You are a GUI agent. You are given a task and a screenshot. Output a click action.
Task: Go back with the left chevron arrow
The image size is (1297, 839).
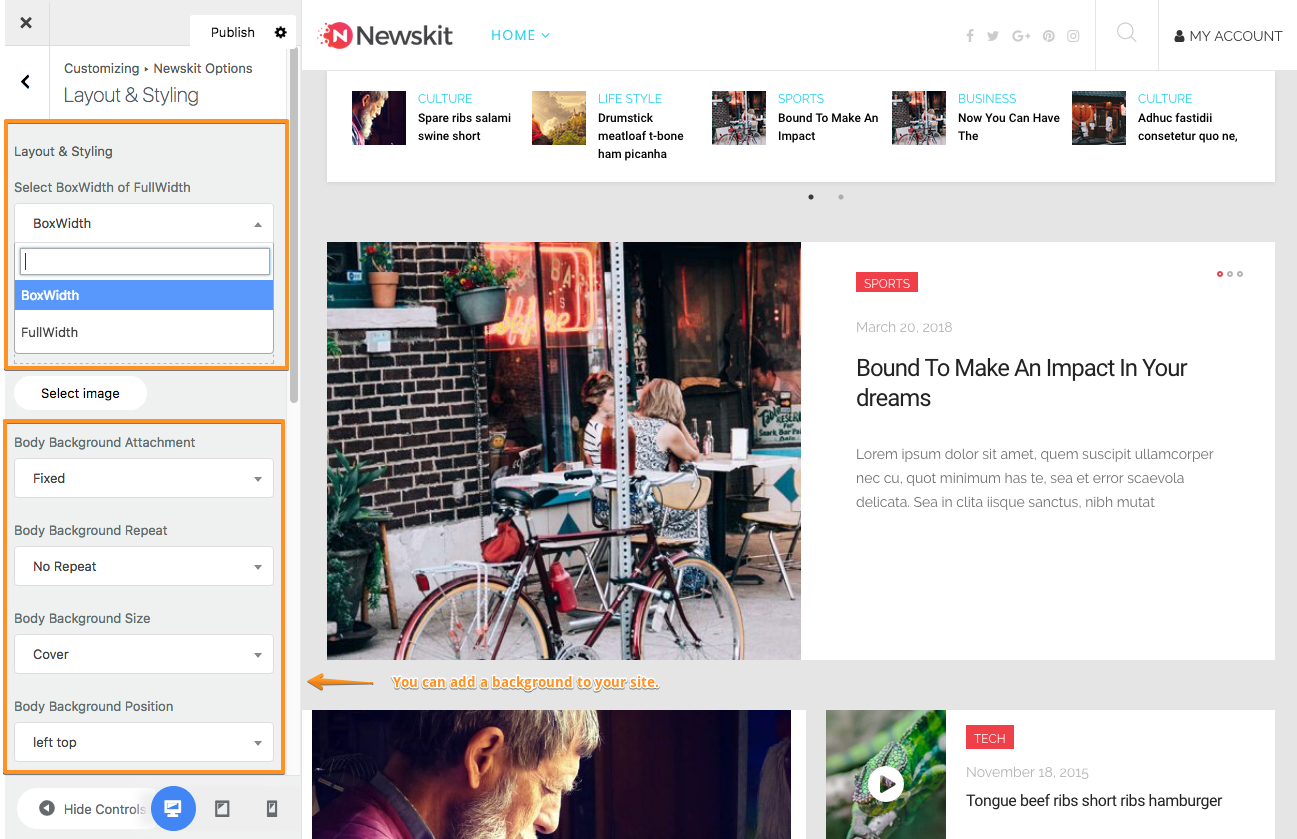pyautogui.click(x=26, y=82)
